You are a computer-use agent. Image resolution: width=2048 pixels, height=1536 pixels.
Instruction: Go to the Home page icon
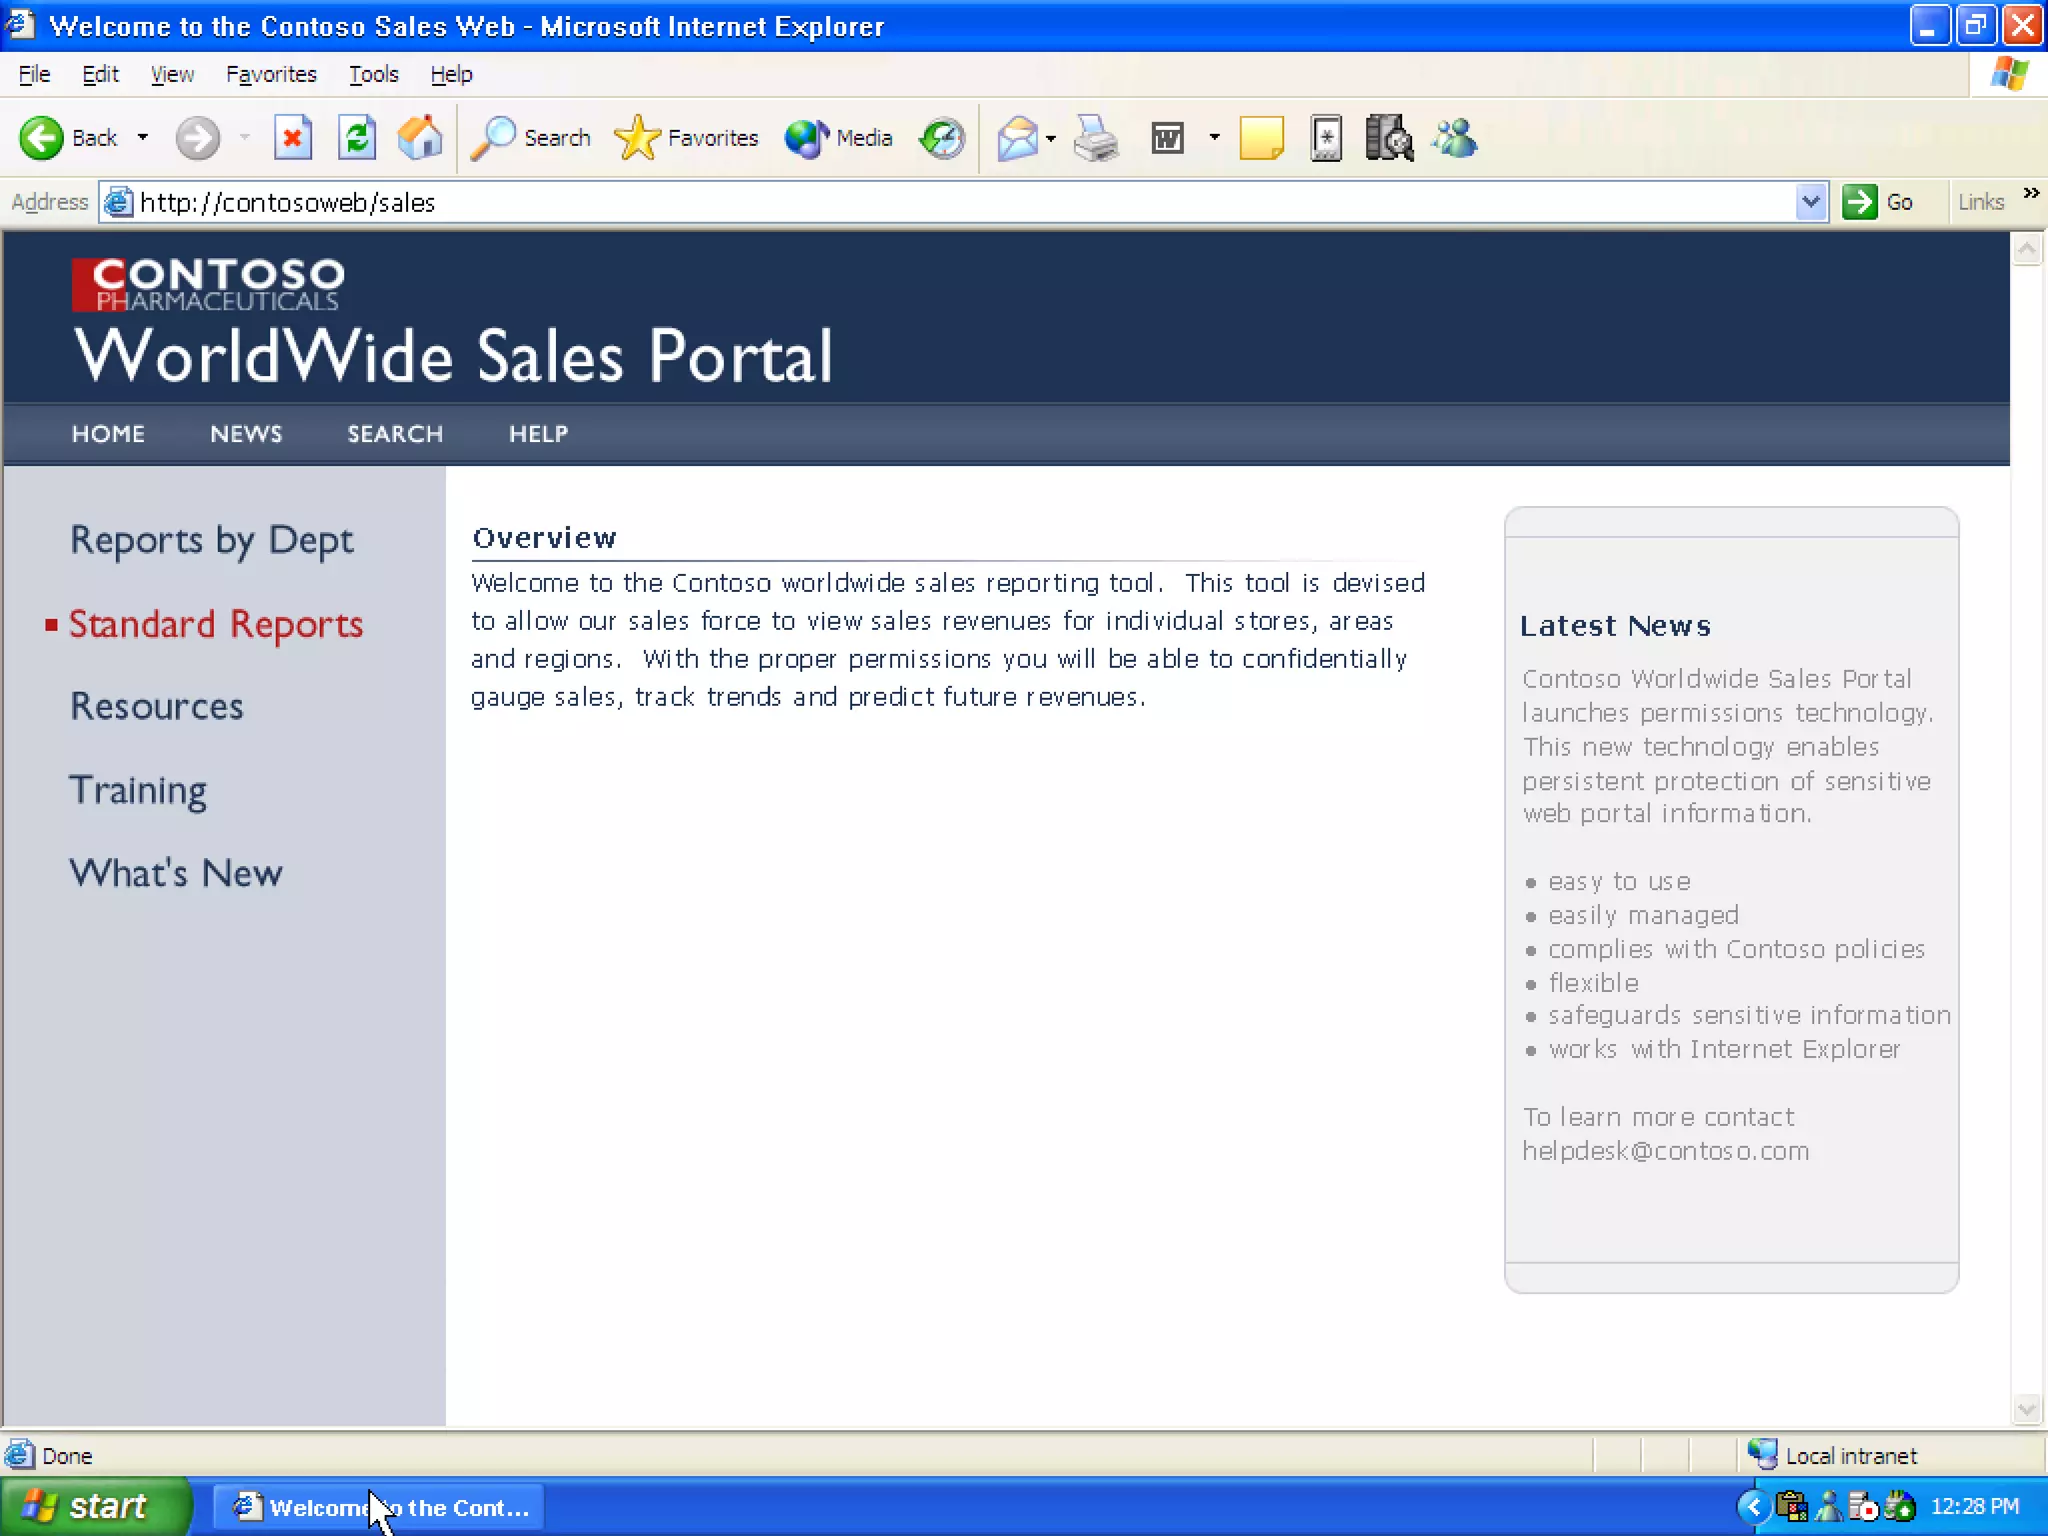tap(420, 138)
